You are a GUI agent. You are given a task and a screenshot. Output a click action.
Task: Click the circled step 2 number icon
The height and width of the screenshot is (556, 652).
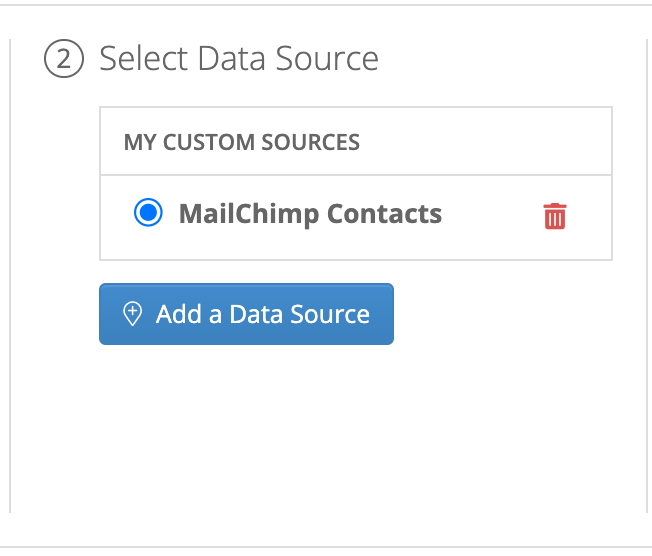64,59
